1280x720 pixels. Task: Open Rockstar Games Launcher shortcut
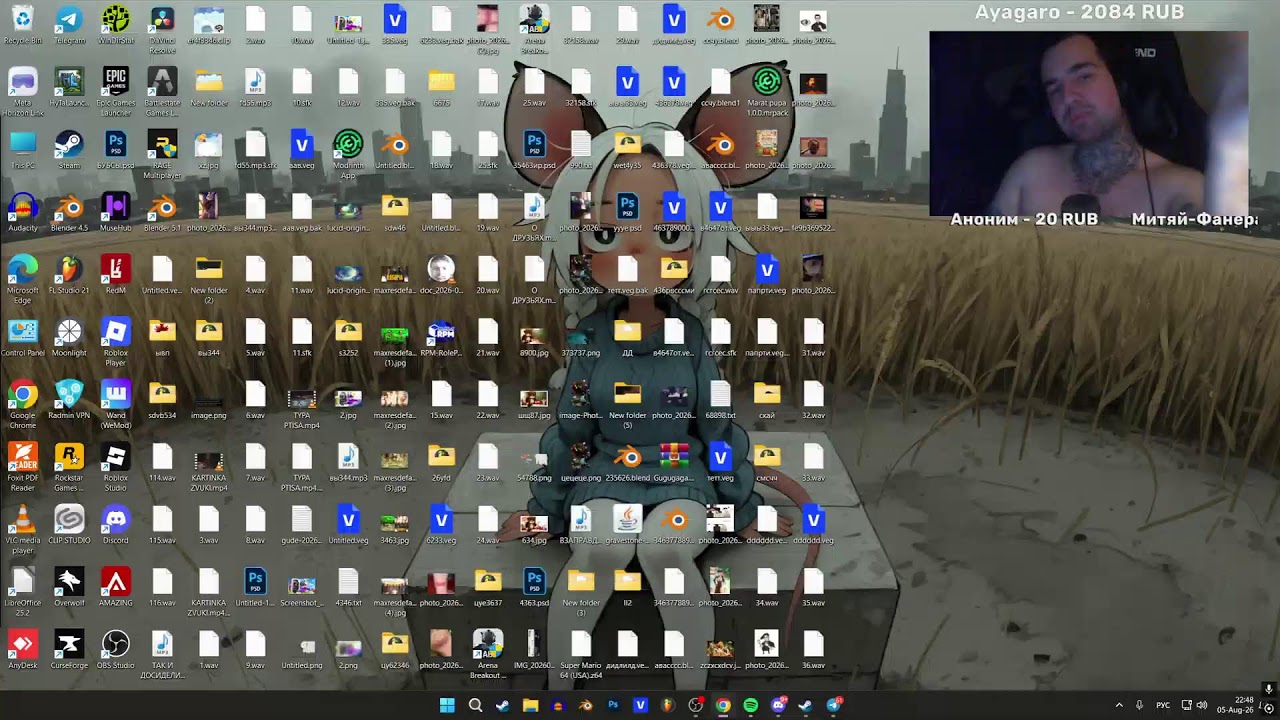tap(69, 467)
